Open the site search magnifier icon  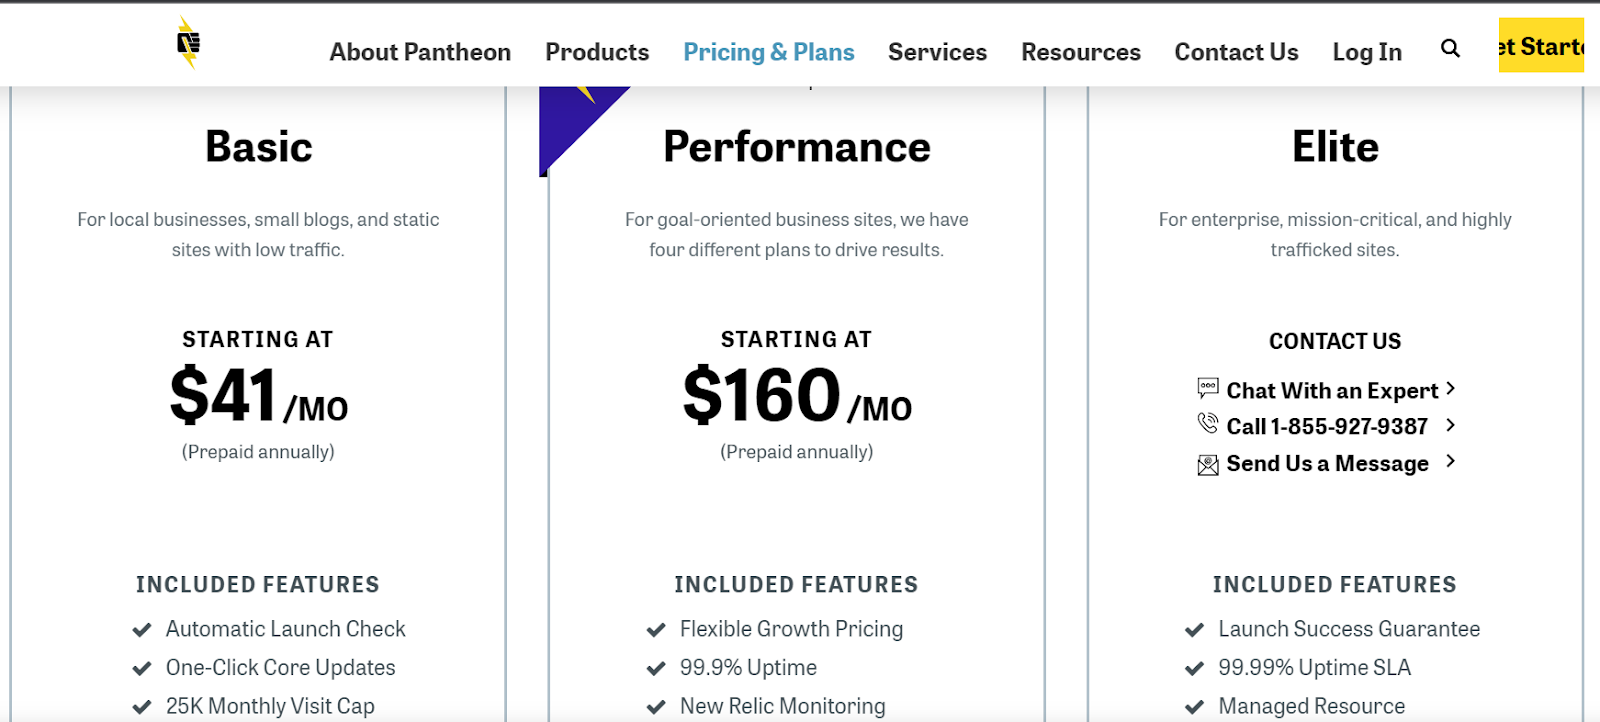[x=1450, y=48]
